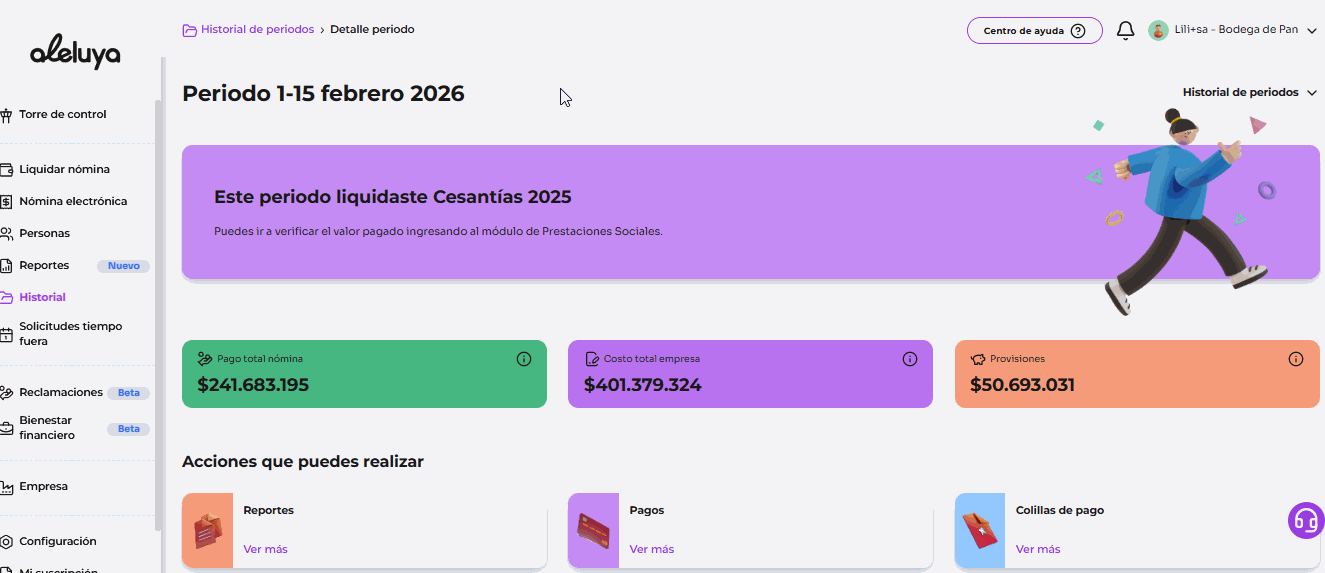Go to Liquidar nómina in sidebar
This screenshot has width=1325, height=573.
pos(64,169)
